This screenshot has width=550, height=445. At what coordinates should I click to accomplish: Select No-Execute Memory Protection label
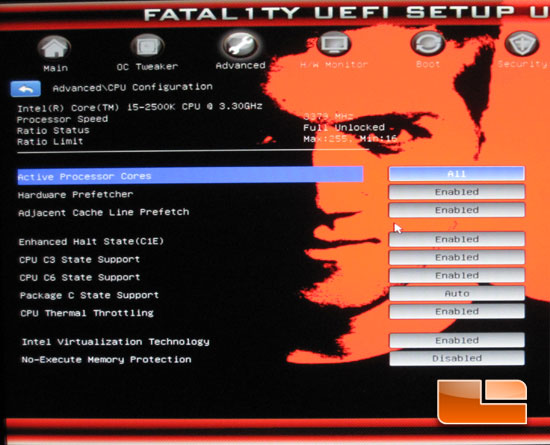click(106, 360)
